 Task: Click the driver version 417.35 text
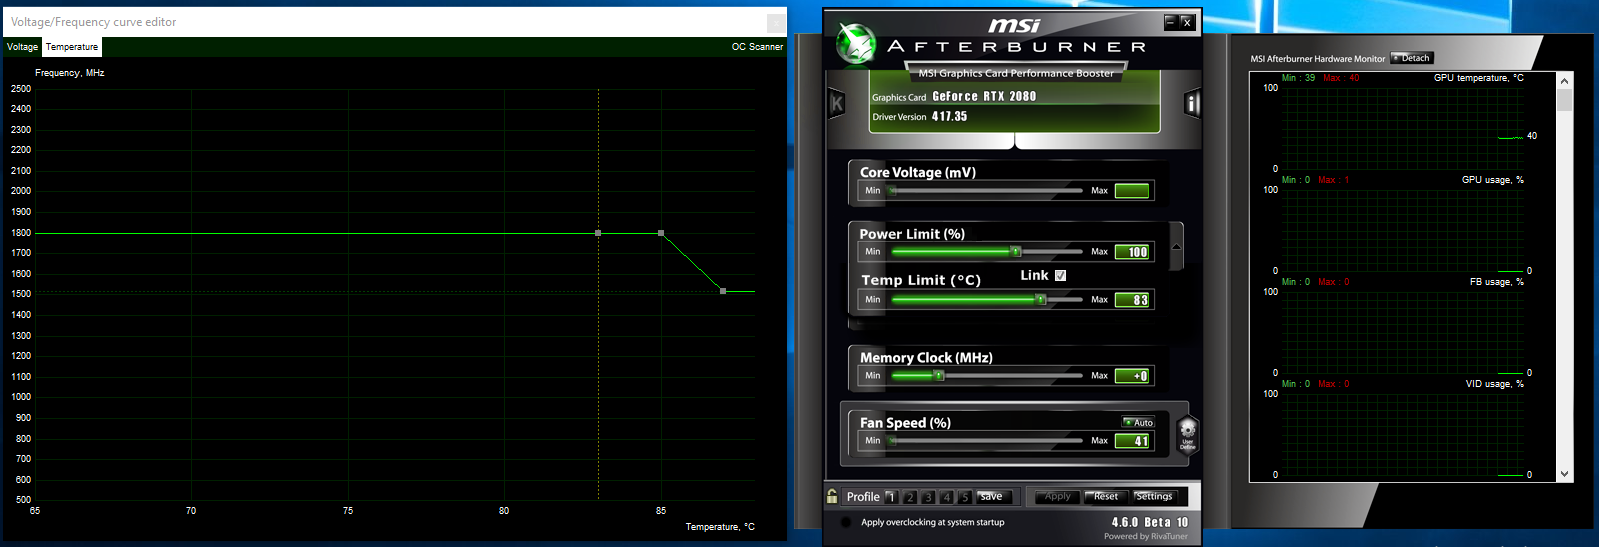[949, 116]
